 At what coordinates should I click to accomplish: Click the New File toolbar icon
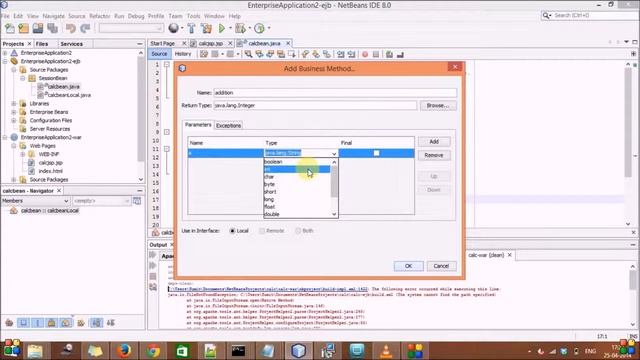tap(10, 28)
